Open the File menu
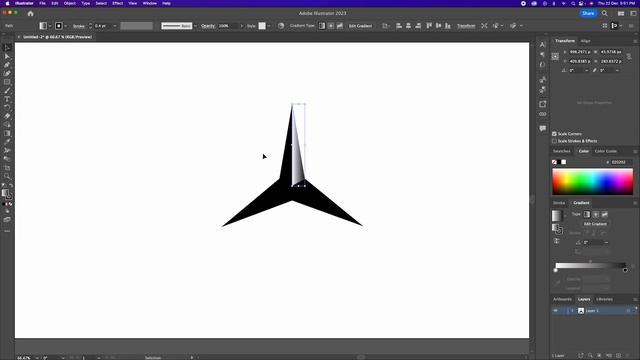 42,3
